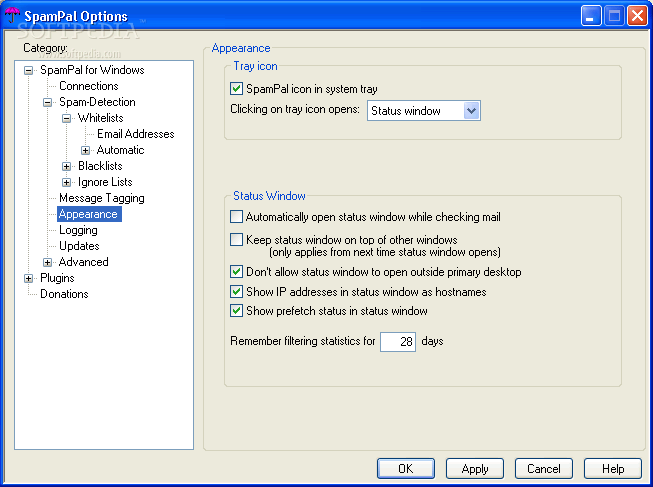This screenshot has width=653, height=487.
Task: Select the Automatic whitelist category
Action: (x=120, y=150)
